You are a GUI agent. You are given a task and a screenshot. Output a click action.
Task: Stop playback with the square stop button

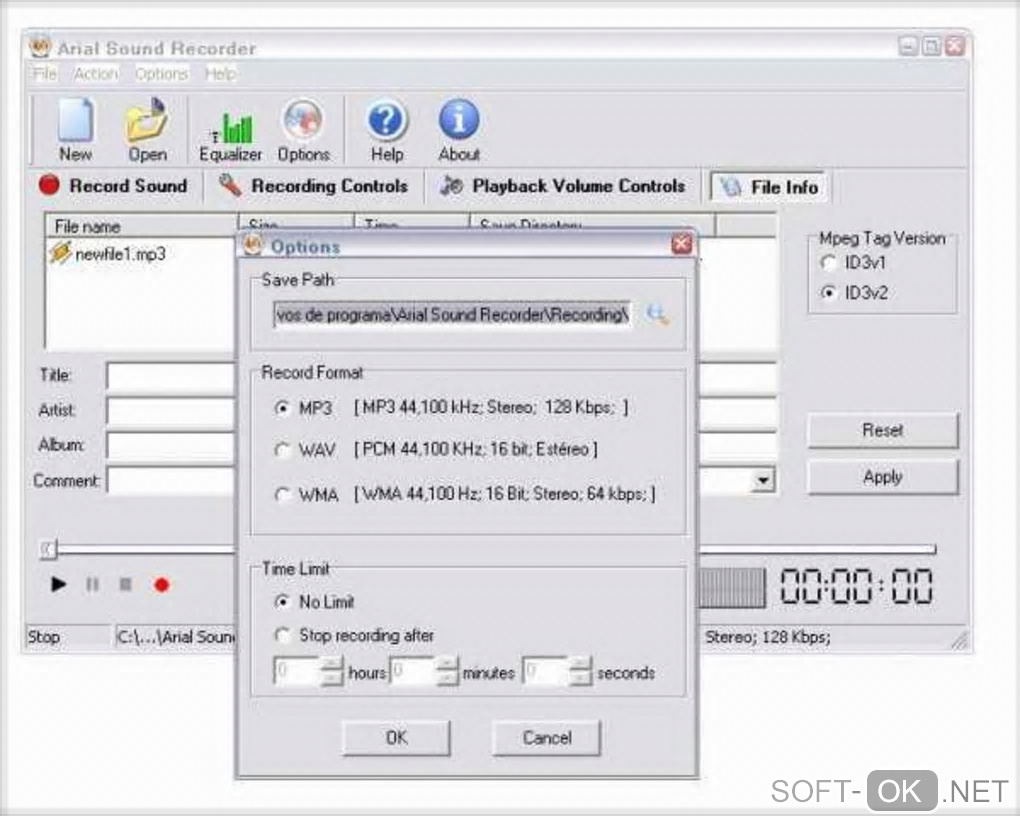[126, 585]
